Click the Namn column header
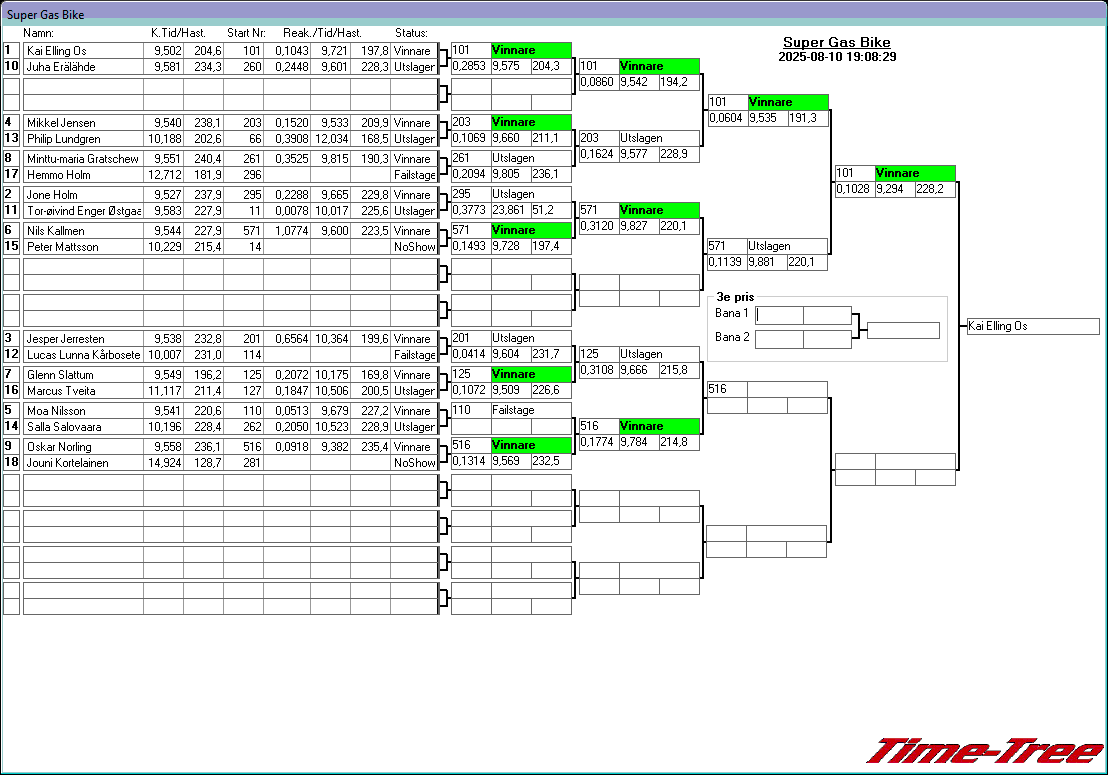The width and height of the screenshot is (1108, 775). [37, 33]
